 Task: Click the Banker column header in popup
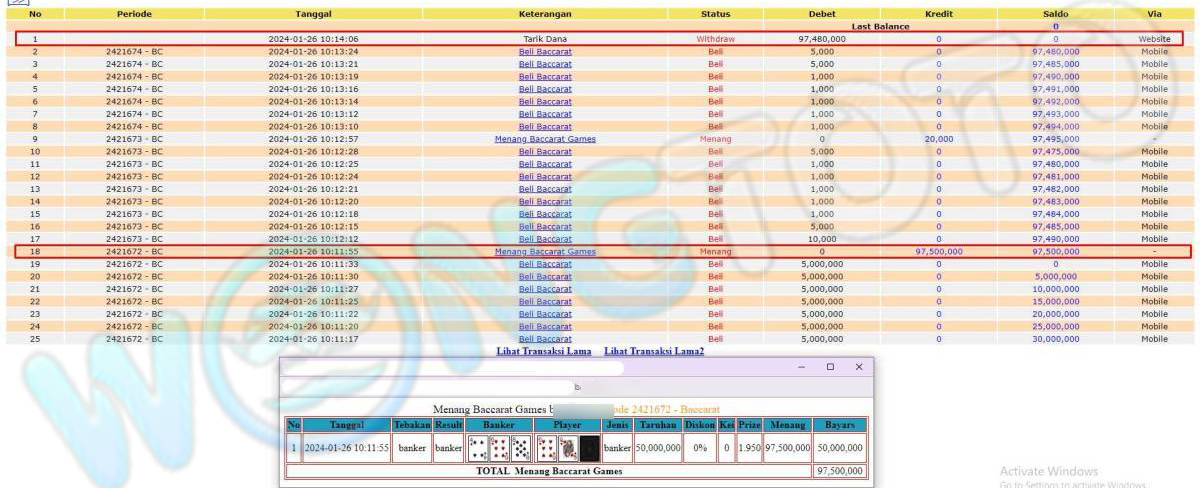499,425
